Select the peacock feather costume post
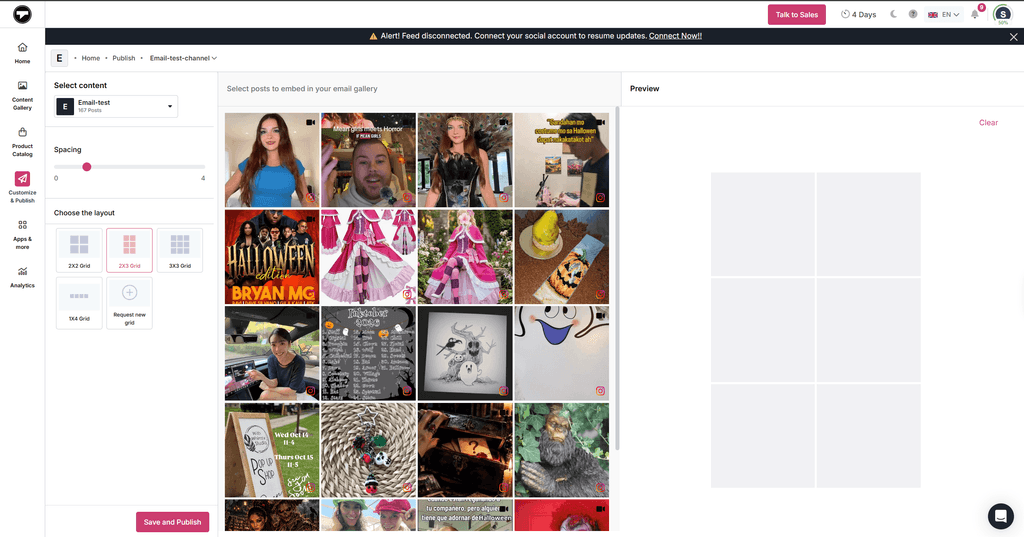 tap(465, 160)
